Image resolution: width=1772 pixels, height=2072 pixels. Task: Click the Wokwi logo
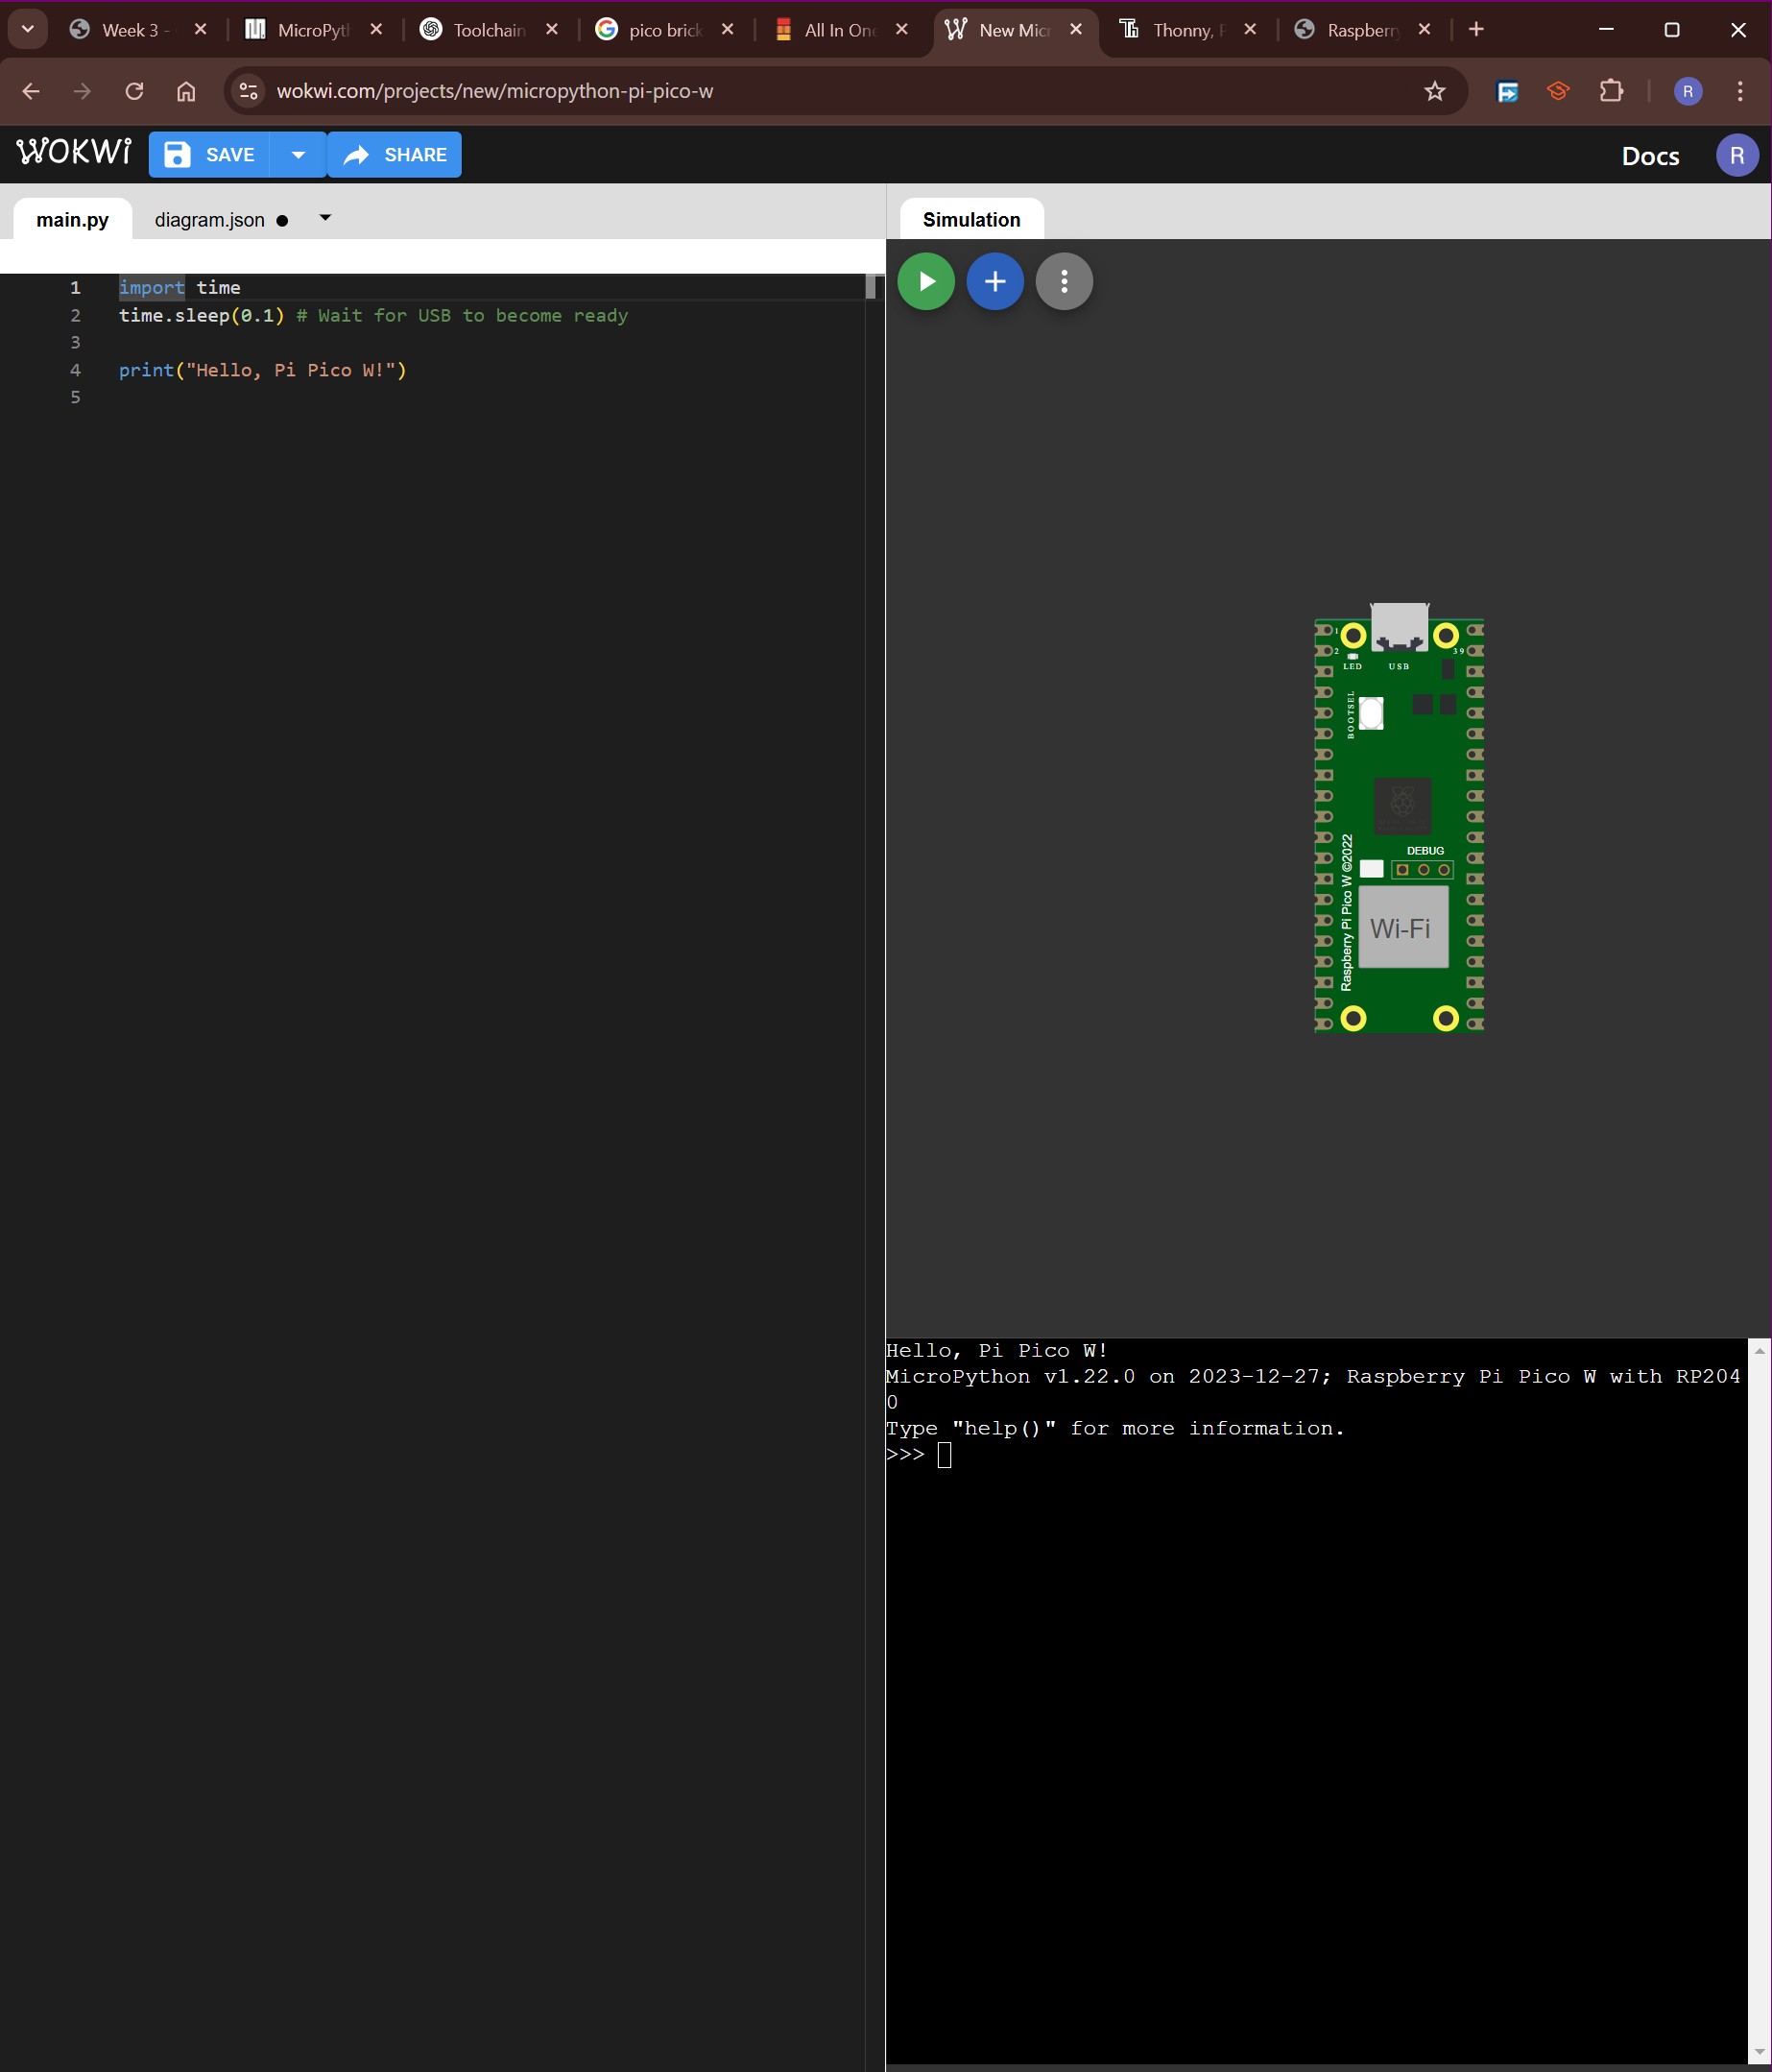coord(74,152)
